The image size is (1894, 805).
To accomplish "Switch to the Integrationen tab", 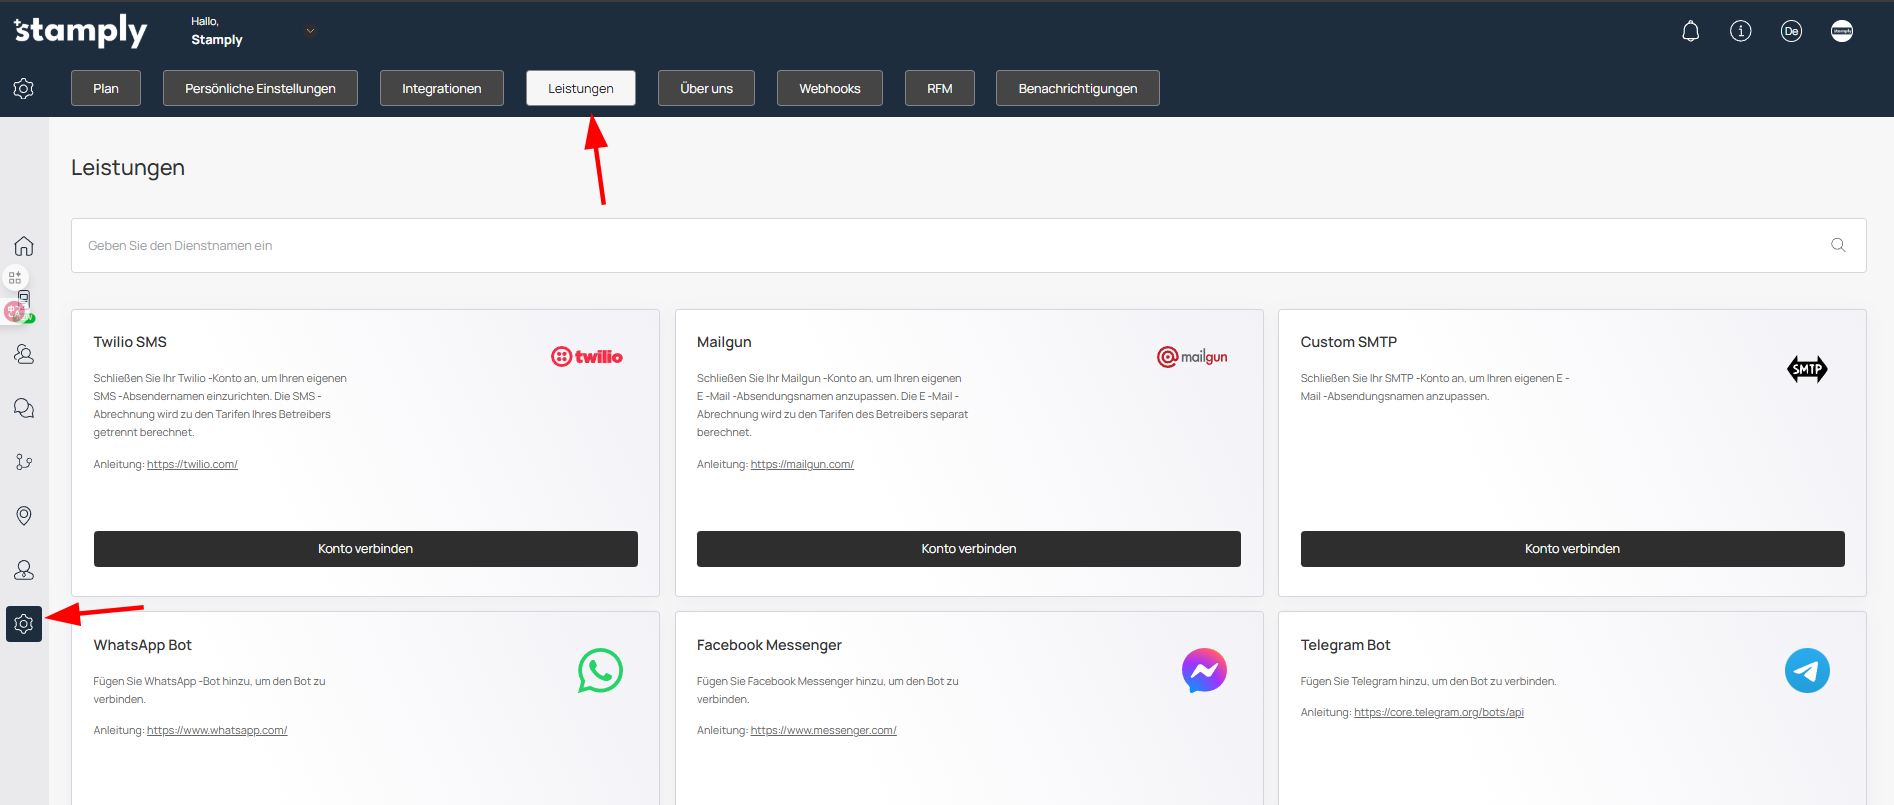I will (441, 88).
